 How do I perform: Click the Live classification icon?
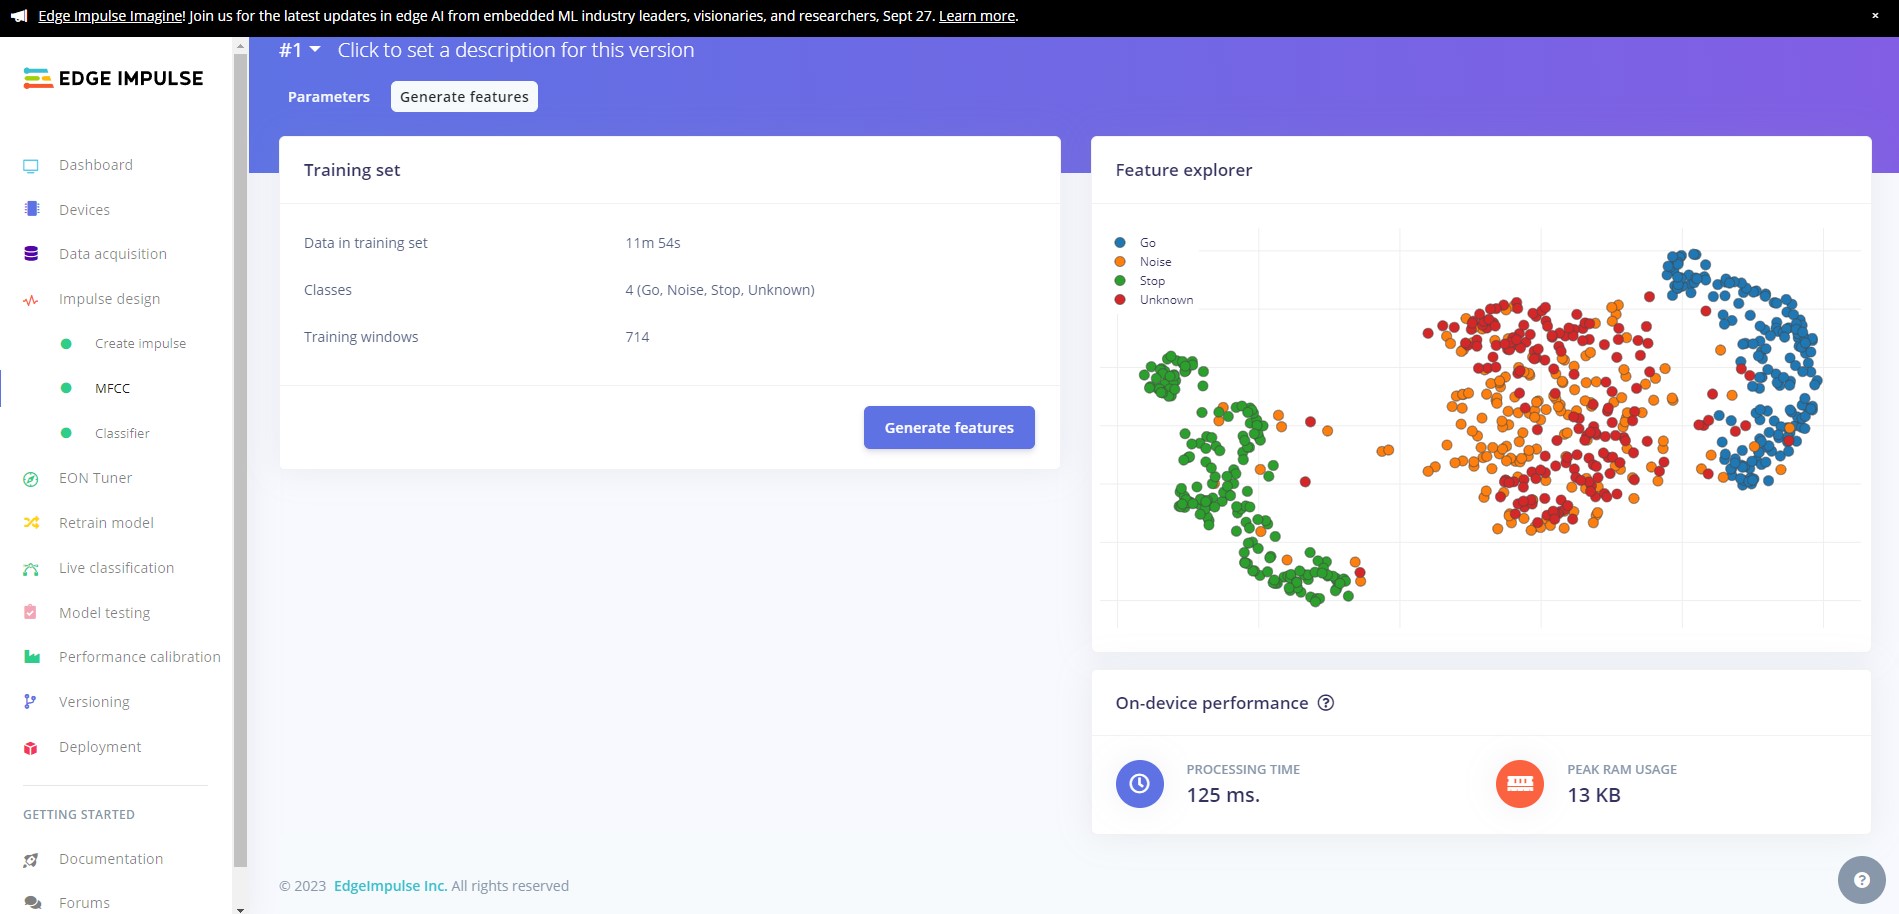pyautogui.click(x=31, y=569)
